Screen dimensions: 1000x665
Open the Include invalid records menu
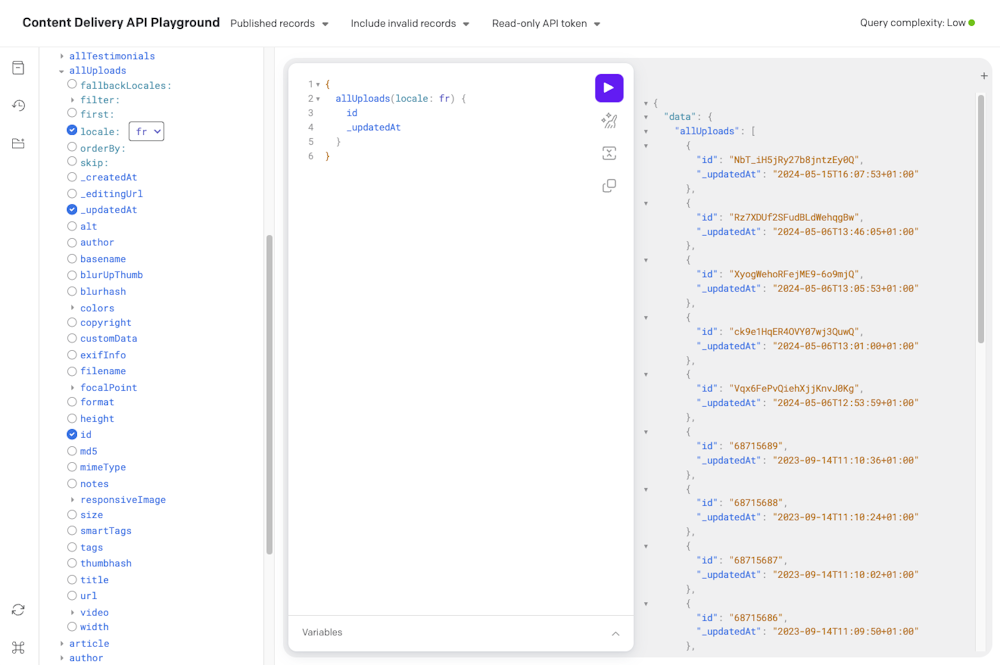point(410,23)
